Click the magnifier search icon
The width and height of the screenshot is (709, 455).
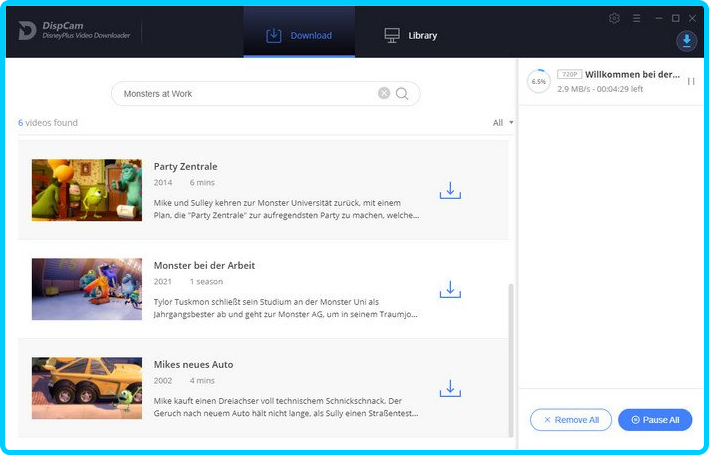coord(402,94)
